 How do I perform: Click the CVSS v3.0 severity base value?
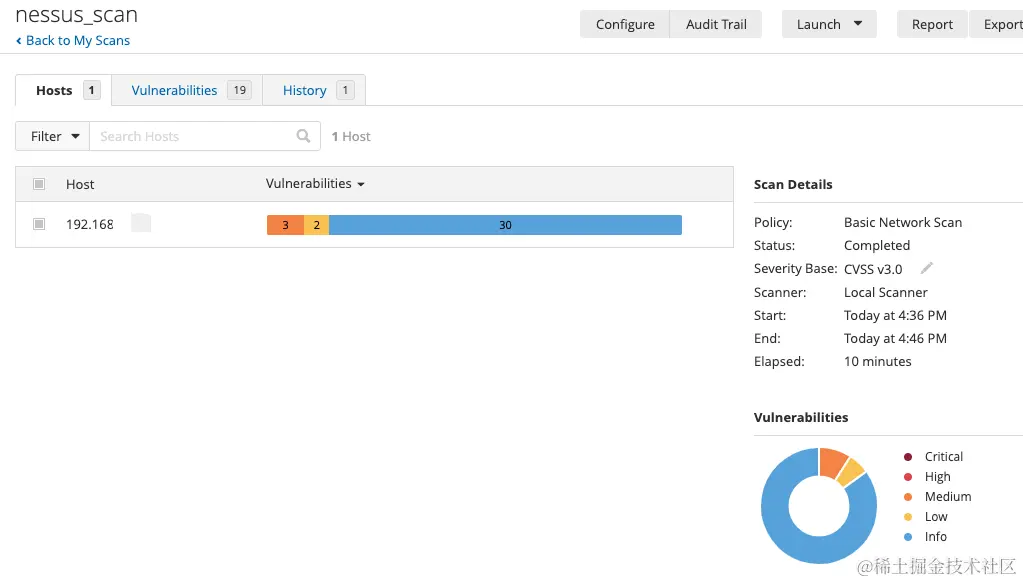pos(873,269)
